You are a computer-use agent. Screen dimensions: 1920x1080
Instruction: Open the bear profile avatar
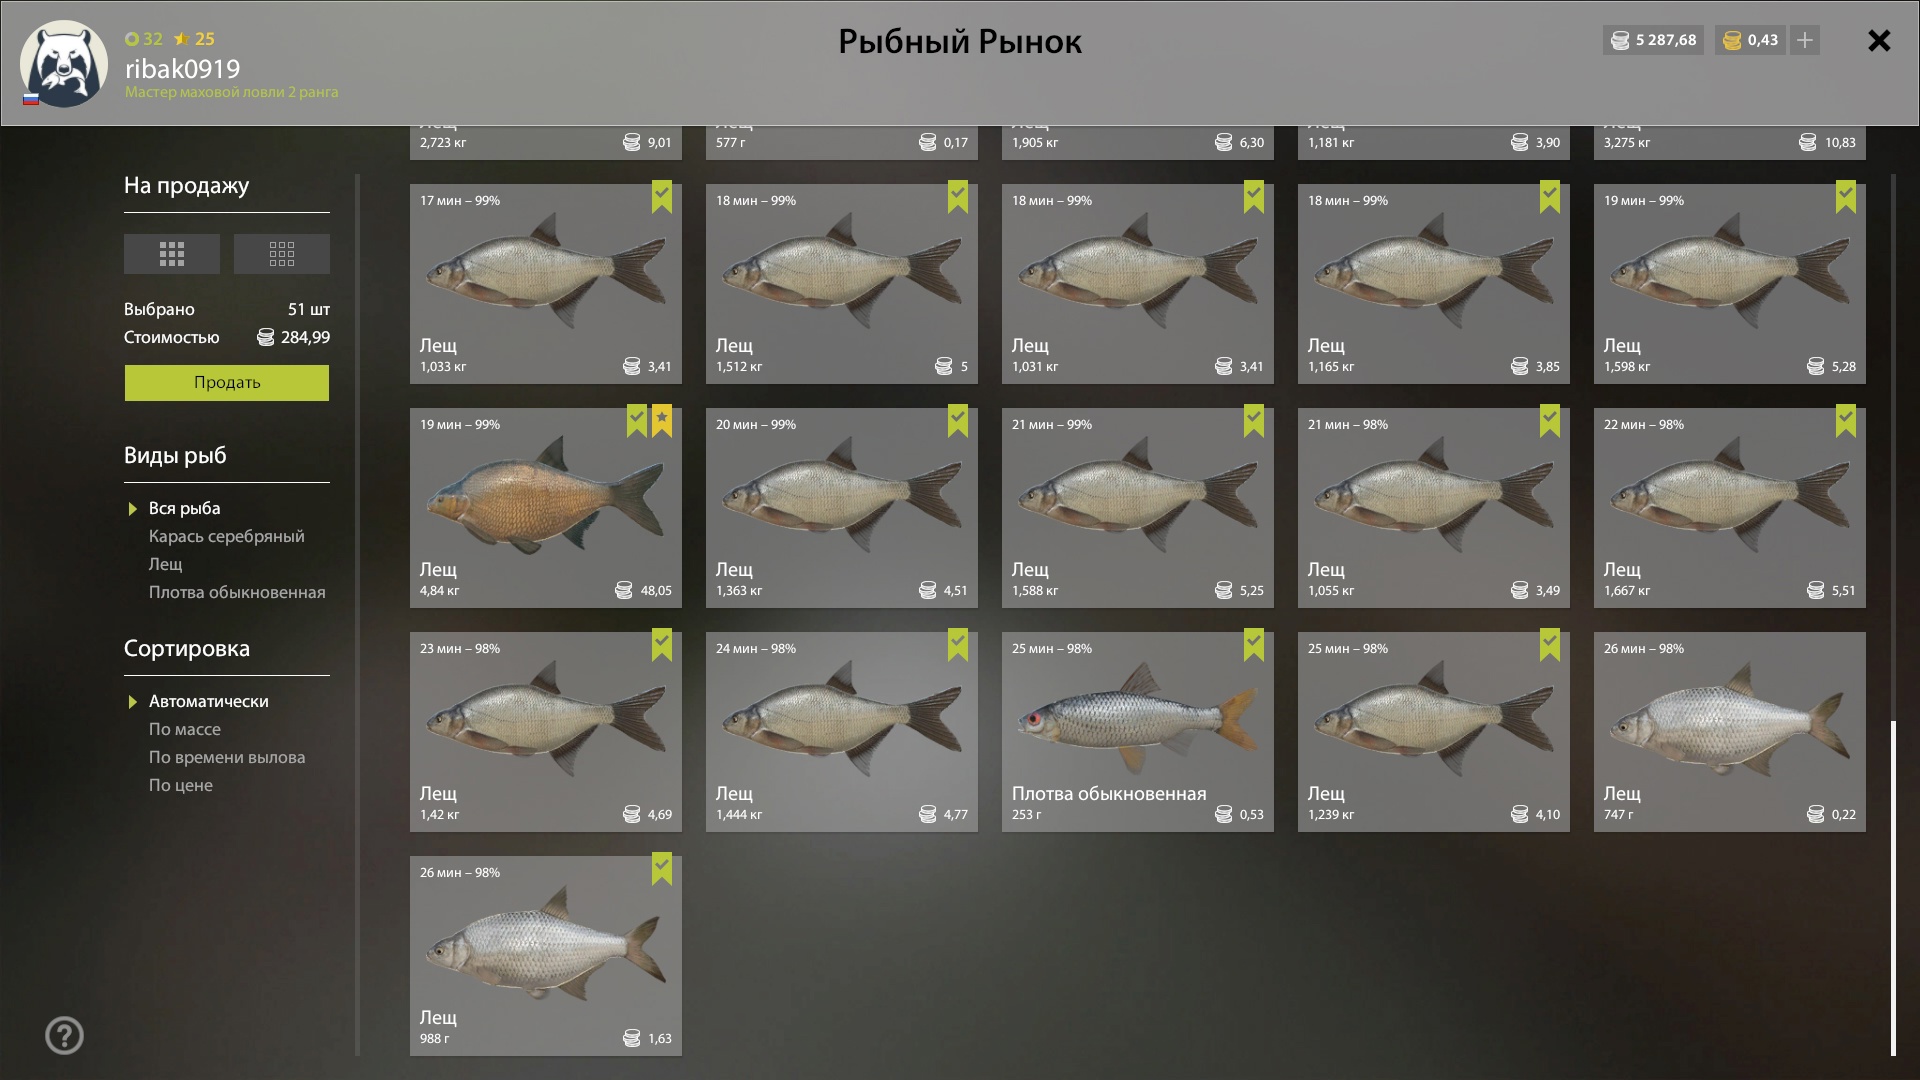pyautogui.click(x=64, y=64)
